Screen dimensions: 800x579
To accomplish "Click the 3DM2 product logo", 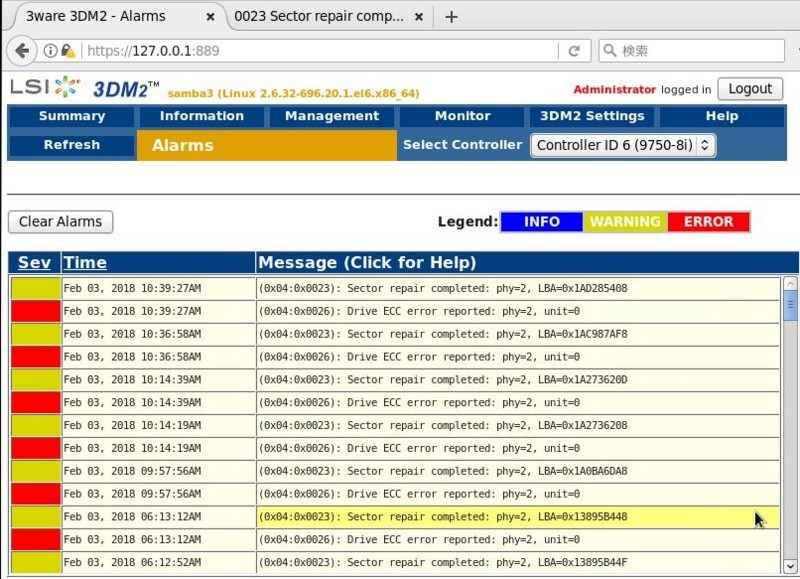I will point(126,89).
